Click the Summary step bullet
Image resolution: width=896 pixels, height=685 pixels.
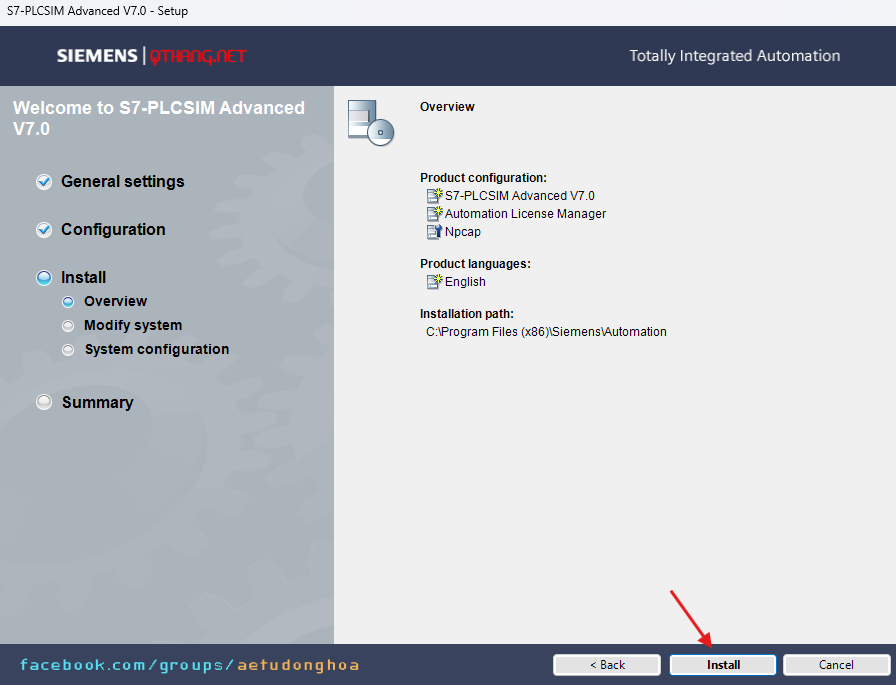pos(44,402)
